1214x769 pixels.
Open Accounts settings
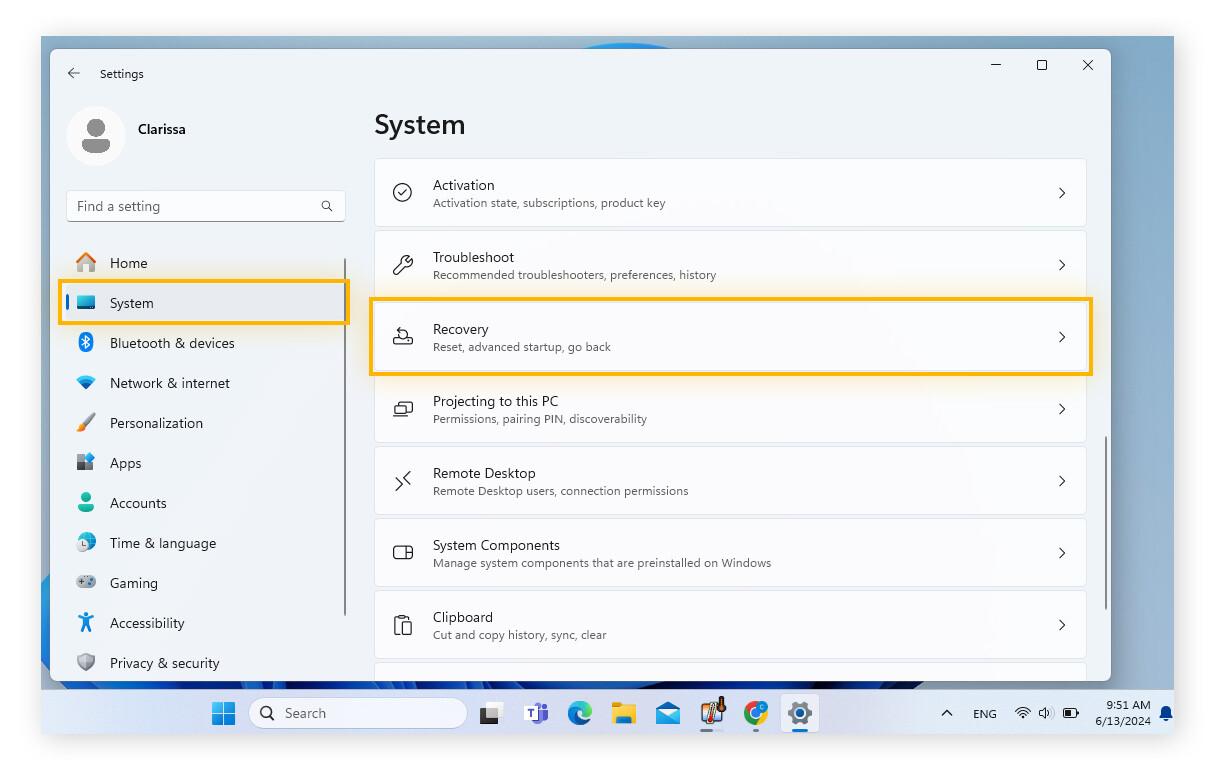138,503
